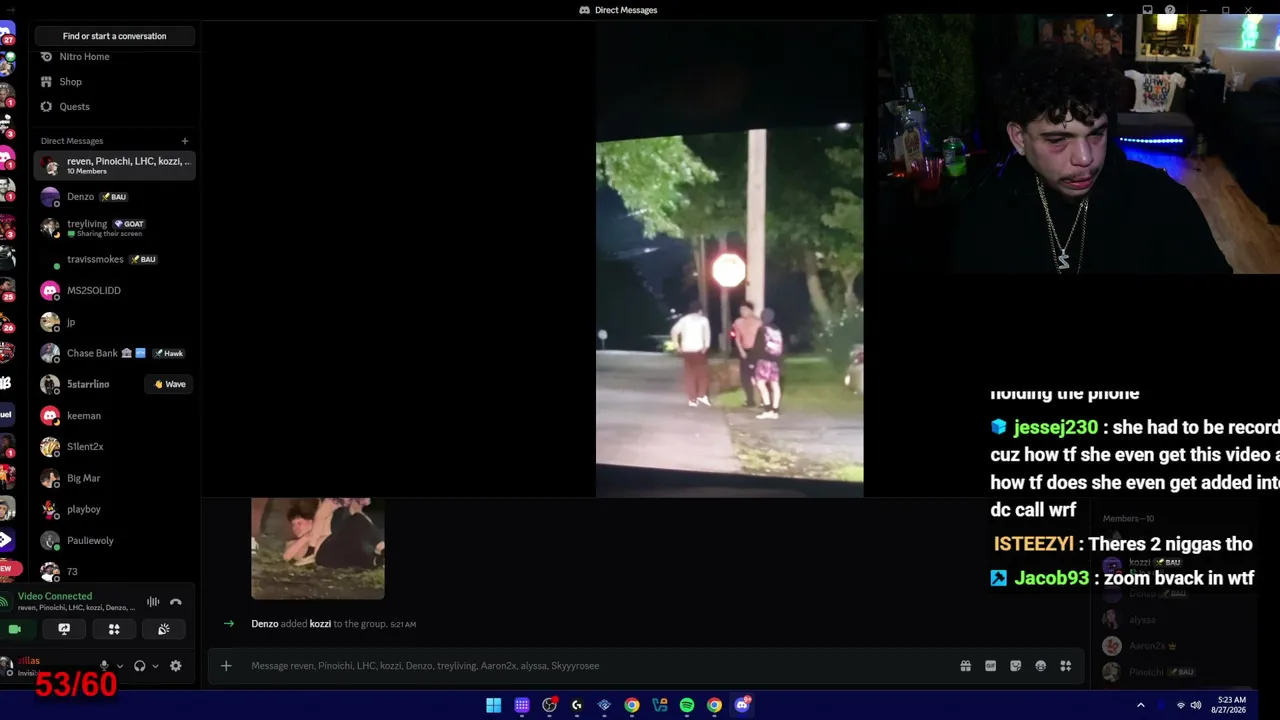The height and width of the screenshot is (720, 1280).
Task: Open the soundboard button
Action: pos(163,629)
